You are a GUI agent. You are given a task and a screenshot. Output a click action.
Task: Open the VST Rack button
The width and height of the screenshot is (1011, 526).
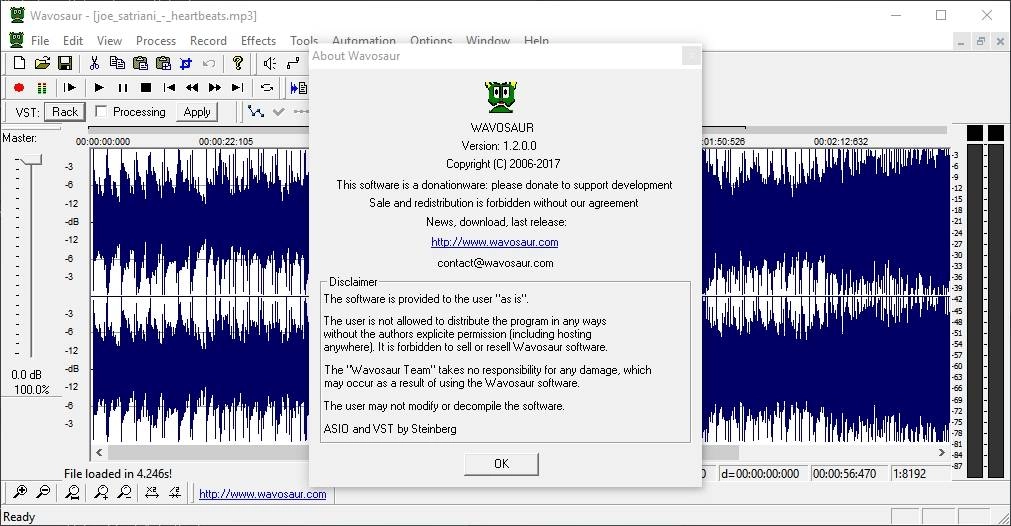tap(65, 112)
